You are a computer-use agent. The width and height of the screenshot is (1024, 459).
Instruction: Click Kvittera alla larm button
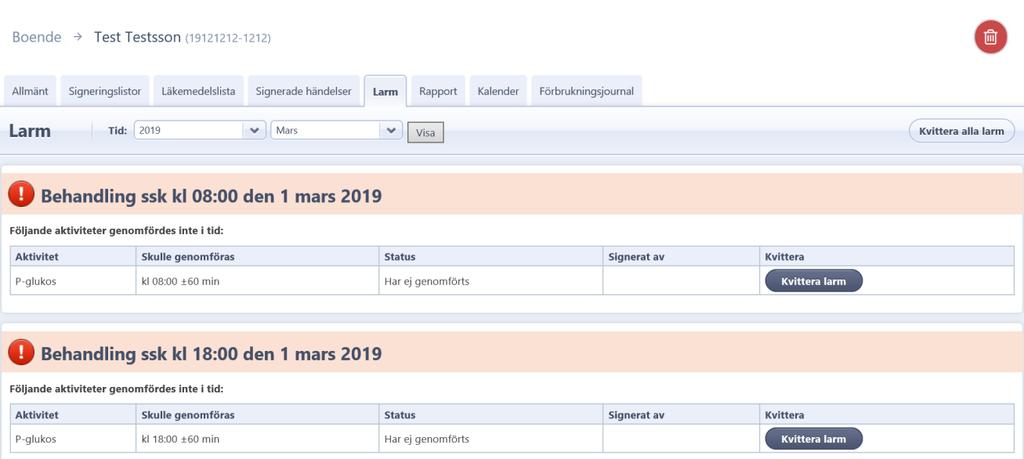tap(961, 131)
